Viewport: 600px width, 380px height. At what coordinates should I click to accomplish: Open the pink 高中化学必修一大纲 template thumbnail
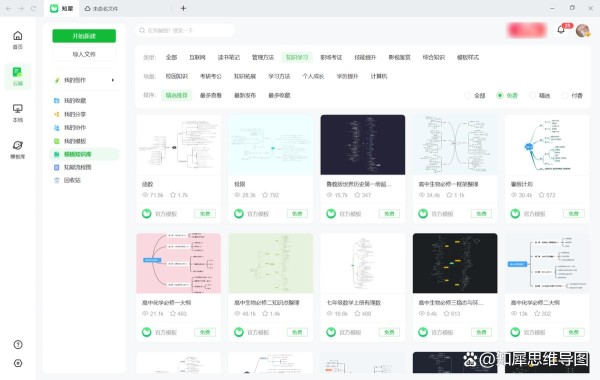pos(179,263)
